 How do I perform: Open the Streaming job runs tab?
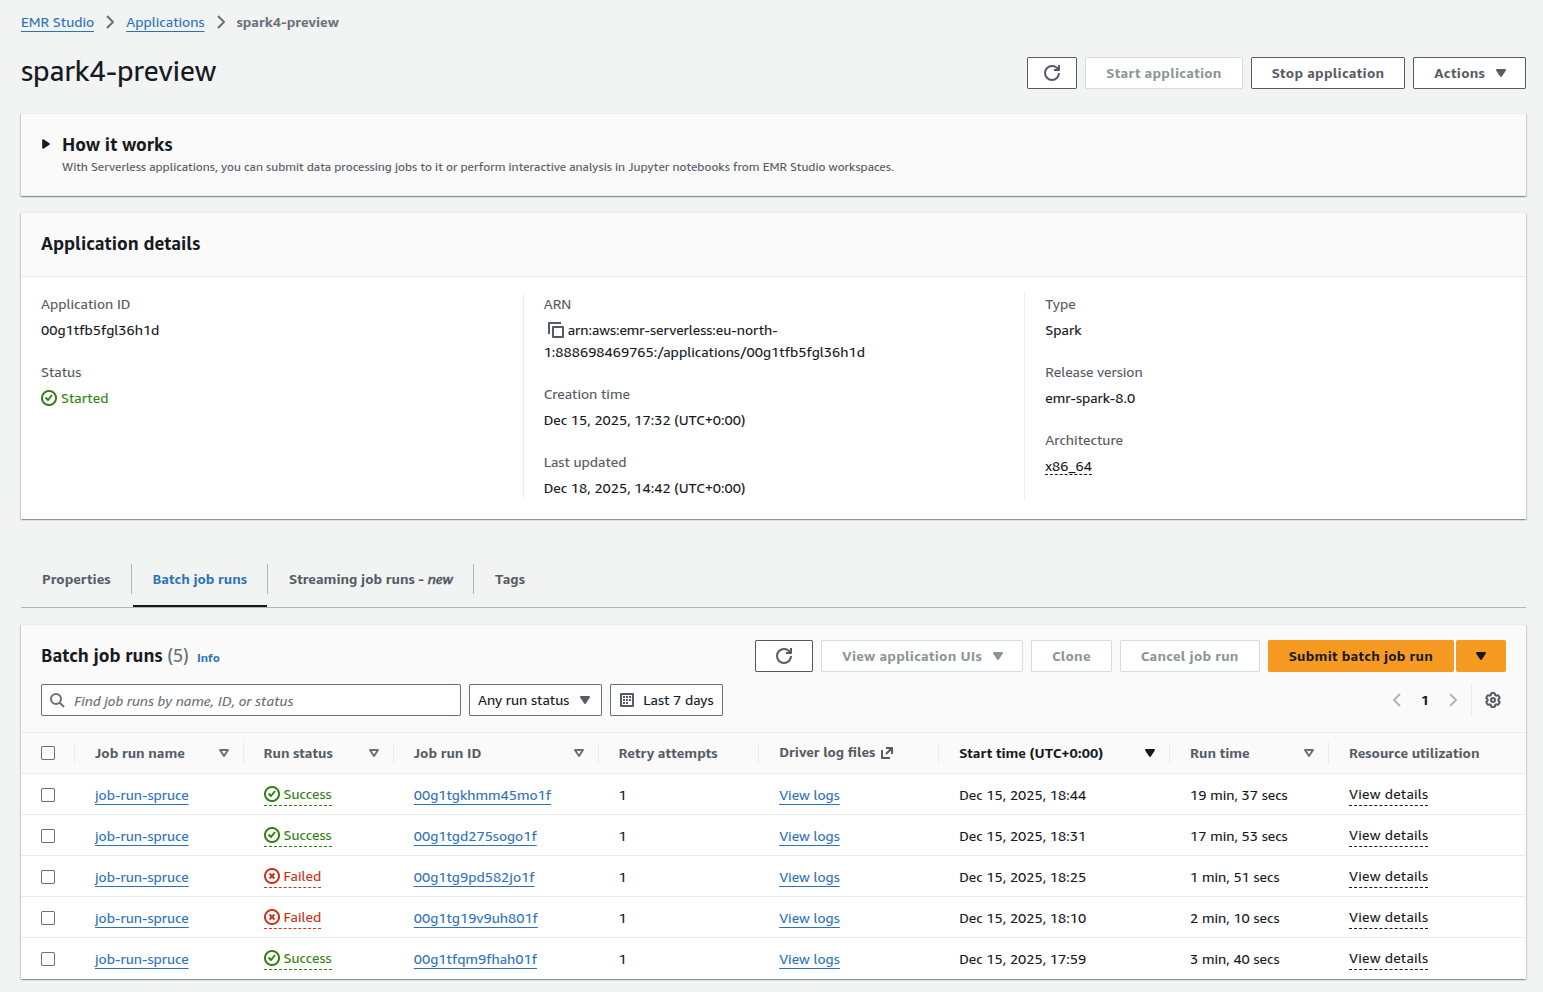coord(370,579)
